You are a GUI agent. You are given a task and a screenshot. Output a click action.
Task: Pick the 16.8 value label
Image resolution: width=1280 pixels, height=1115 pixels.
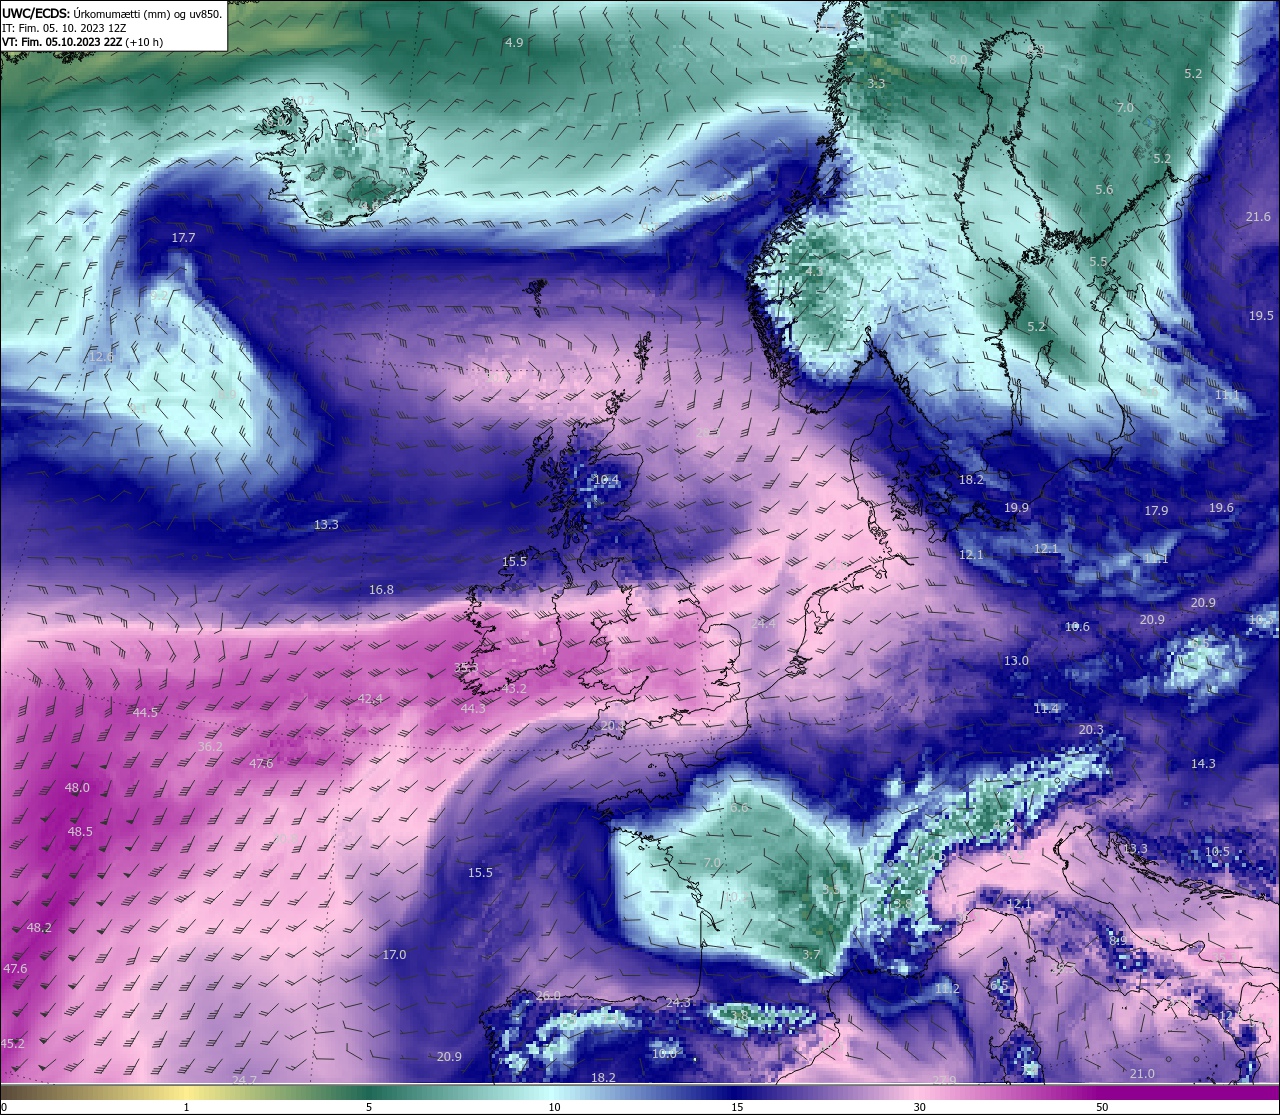click(381, 590)
